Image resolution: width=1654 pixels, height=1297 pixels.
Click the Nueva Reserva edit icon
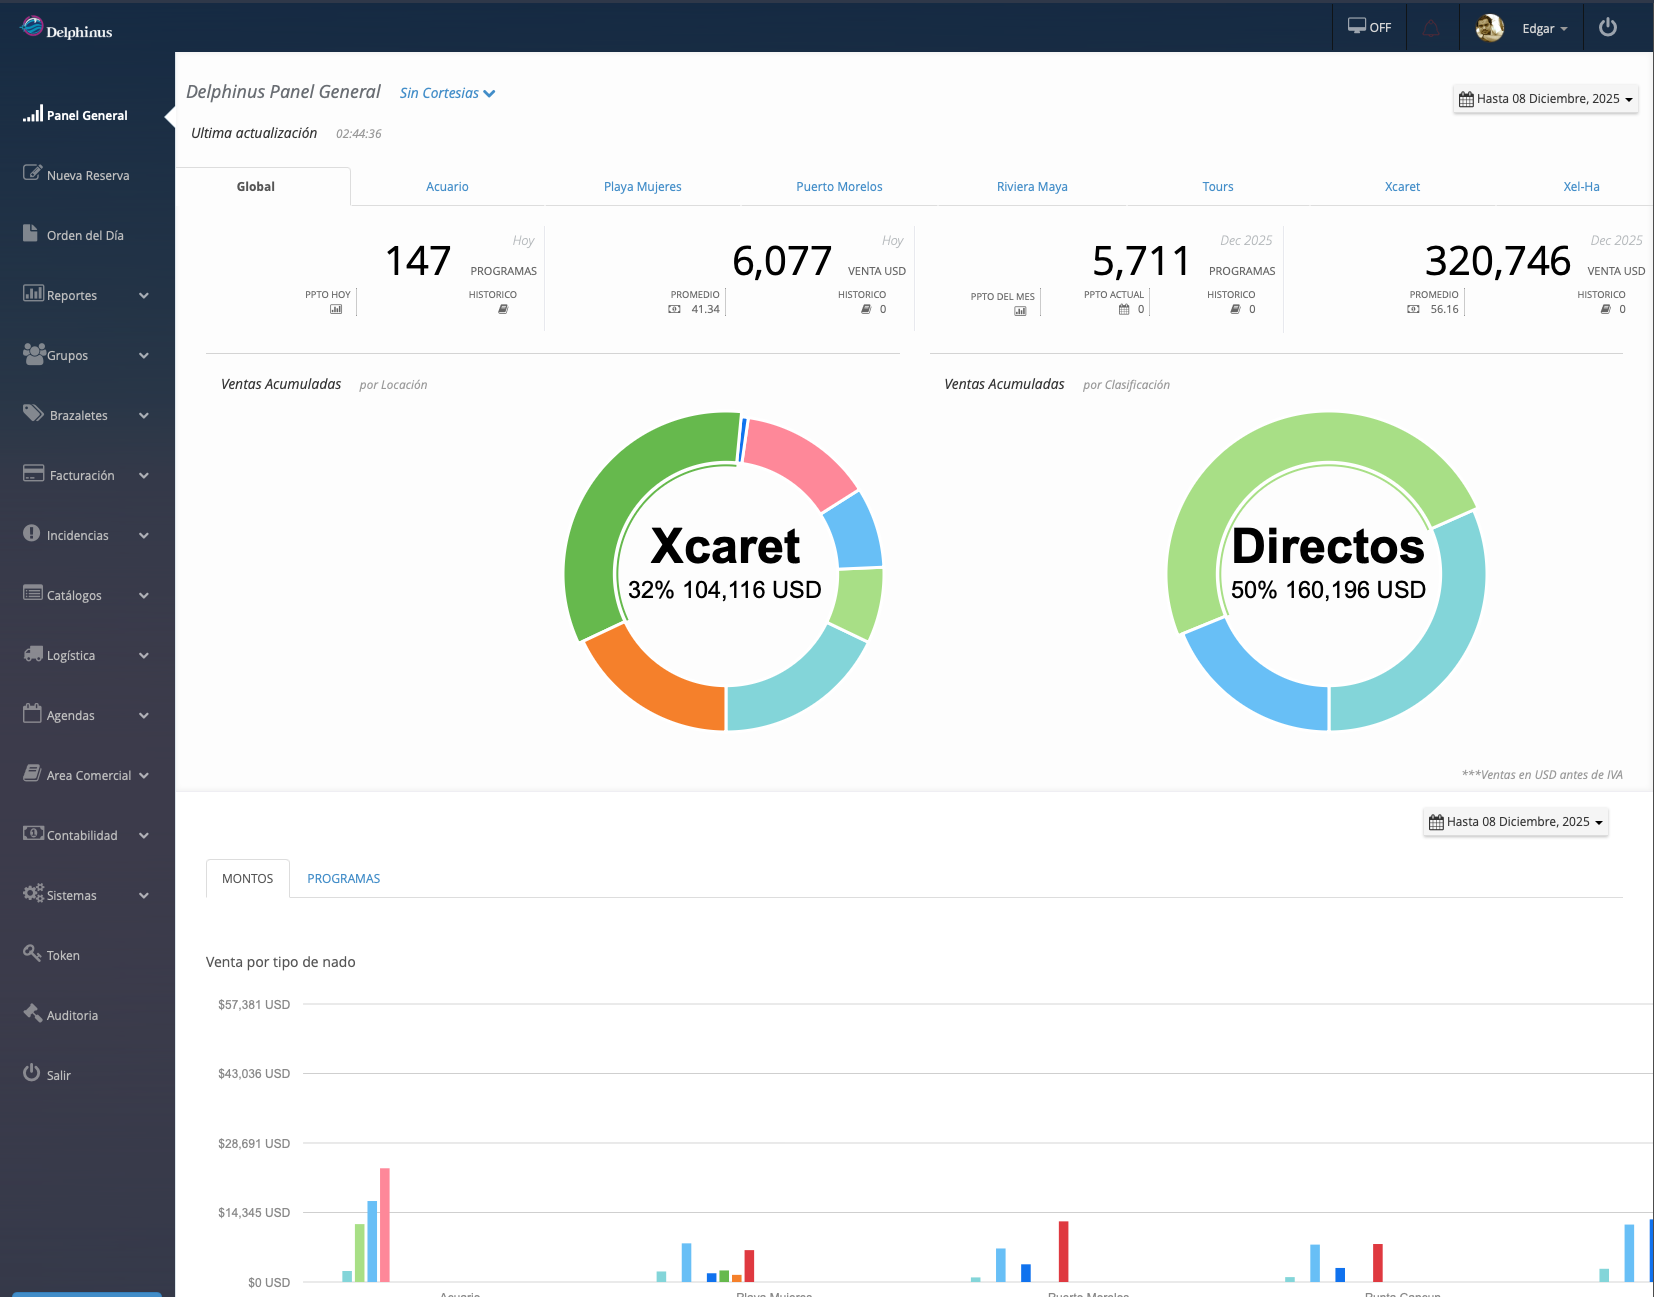[32, 173]
